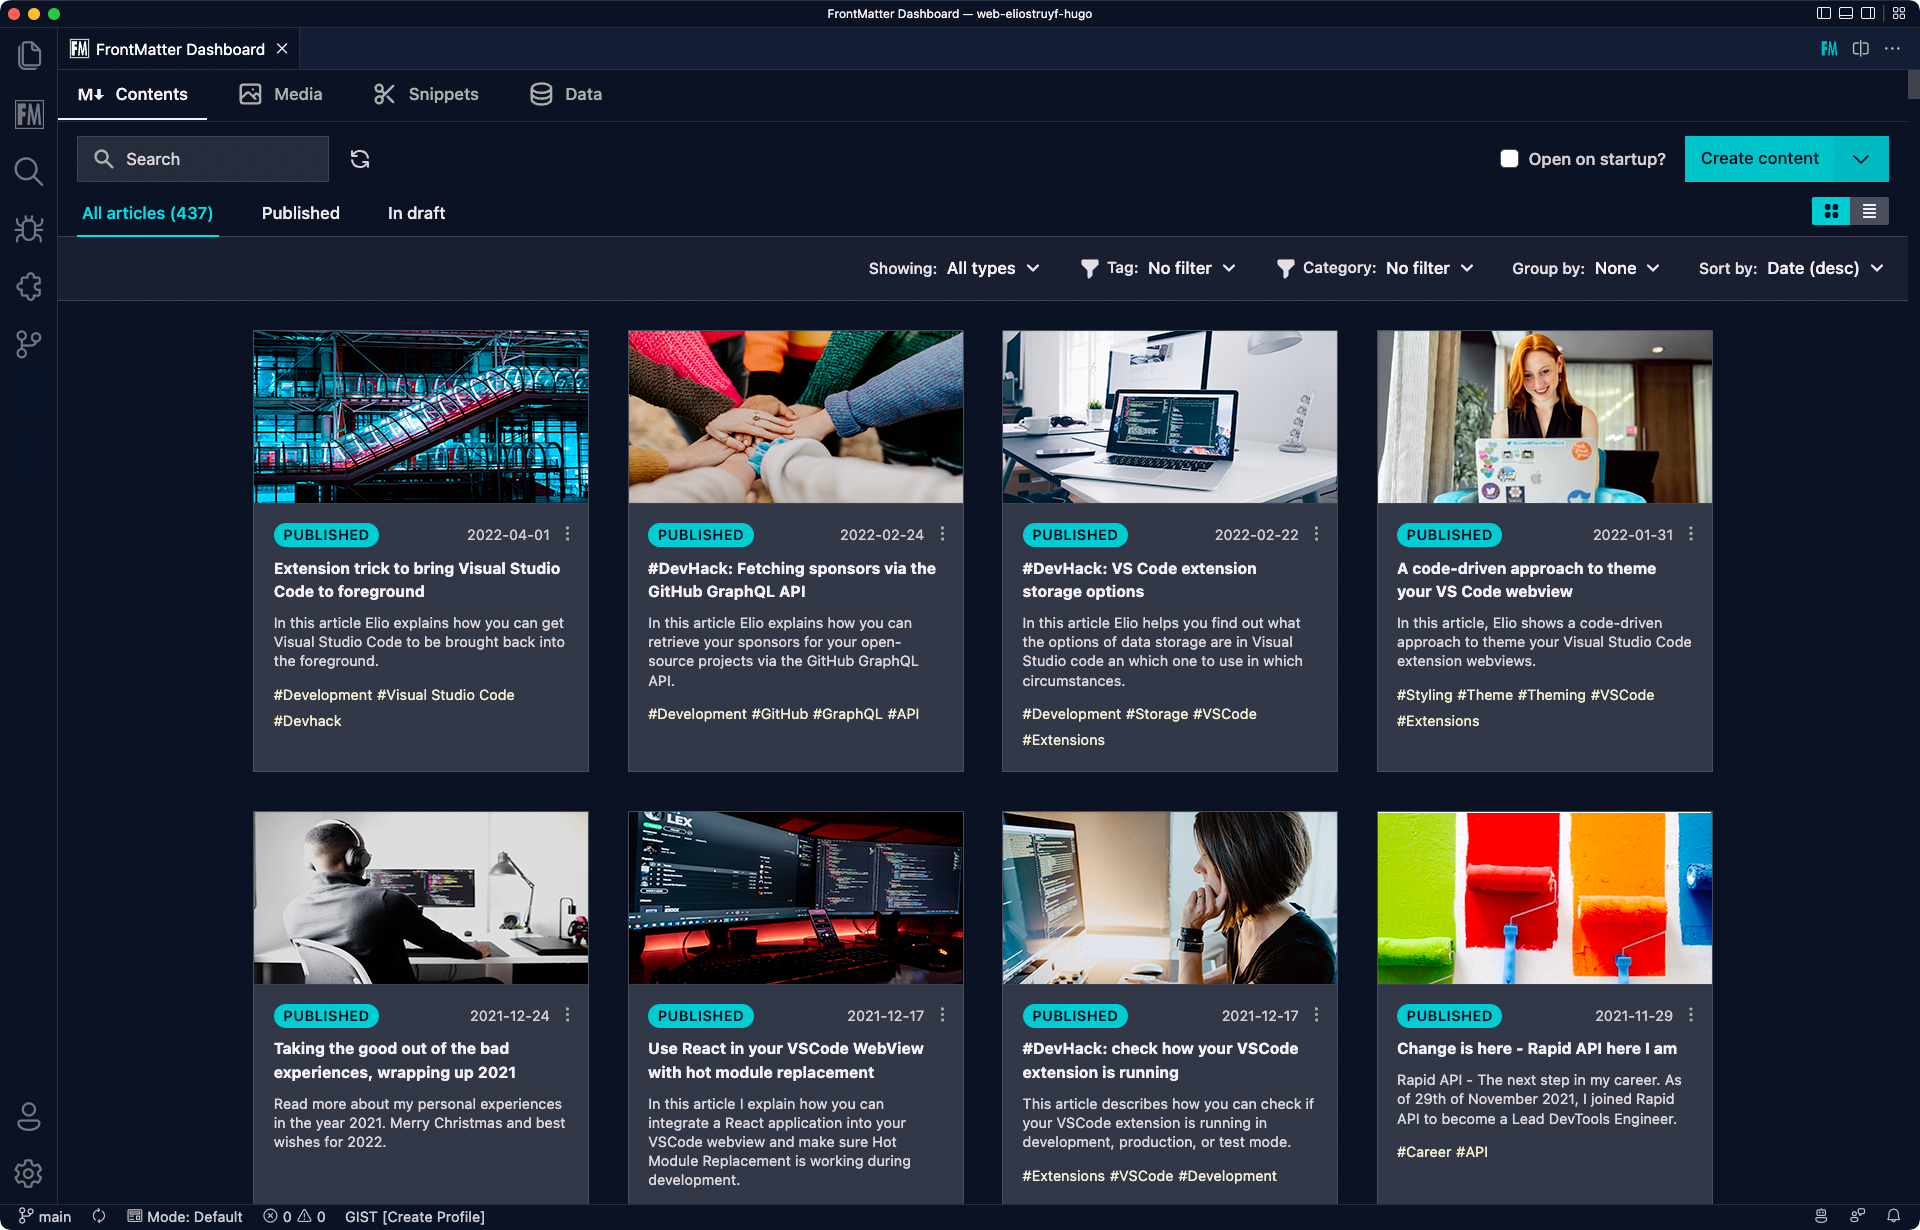Open the Source Control view

(x=29, y=345)
